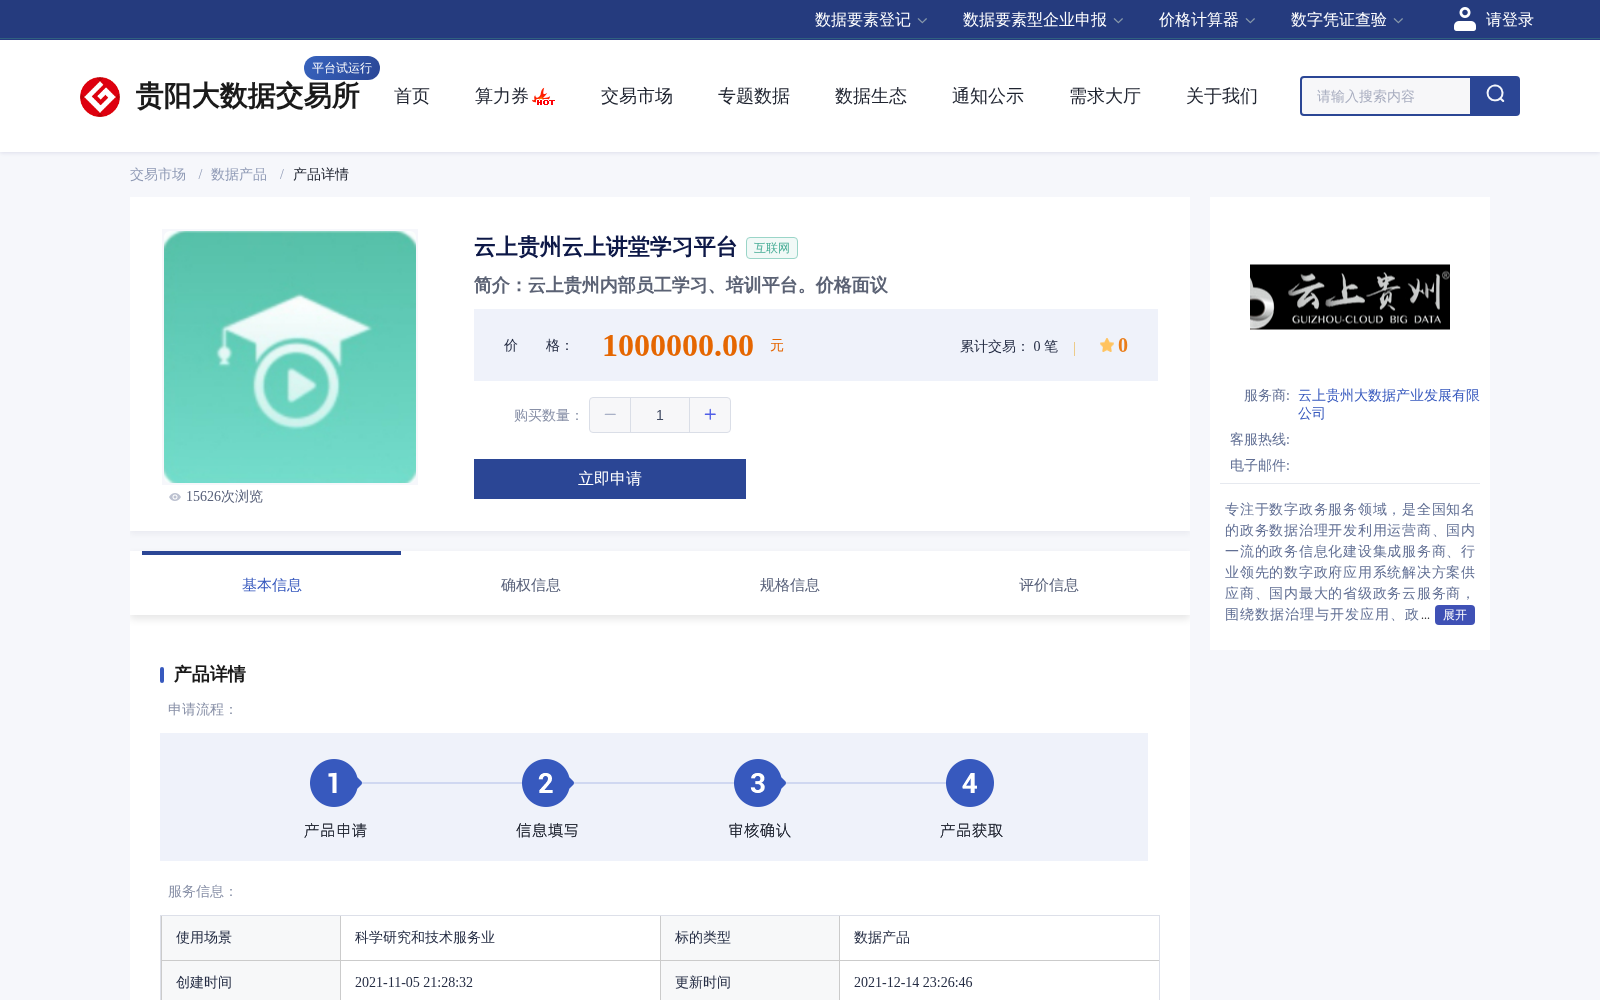Open service provider 云上贵州大数据产业发展有限公司 link
The image size is (1600, 1000).
pos(1388,404)
